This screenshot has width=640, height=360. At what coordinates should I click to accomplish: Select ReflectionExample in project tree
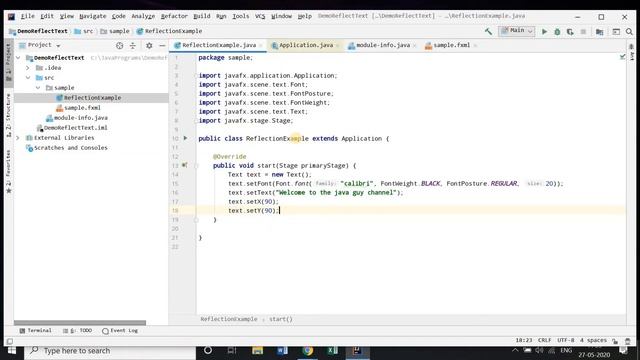[91, 98]
